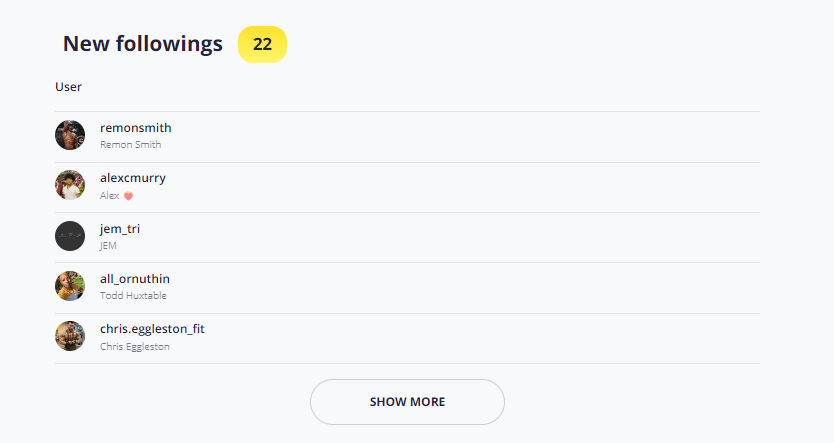834x443 pixels.
Task: Open alexcmurry's profile picture
Action: tap(70, 185)
